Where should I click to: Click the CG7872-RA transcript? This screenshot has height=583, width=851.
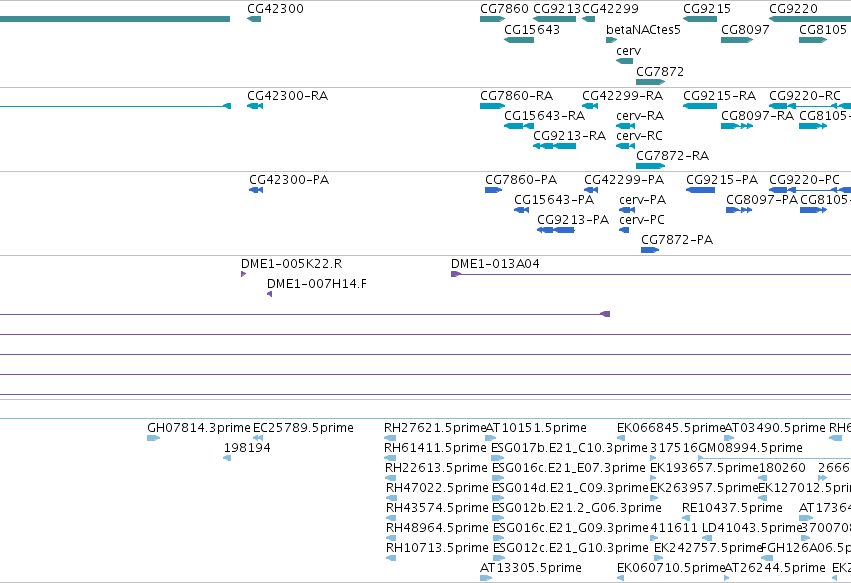pos(651,166)
